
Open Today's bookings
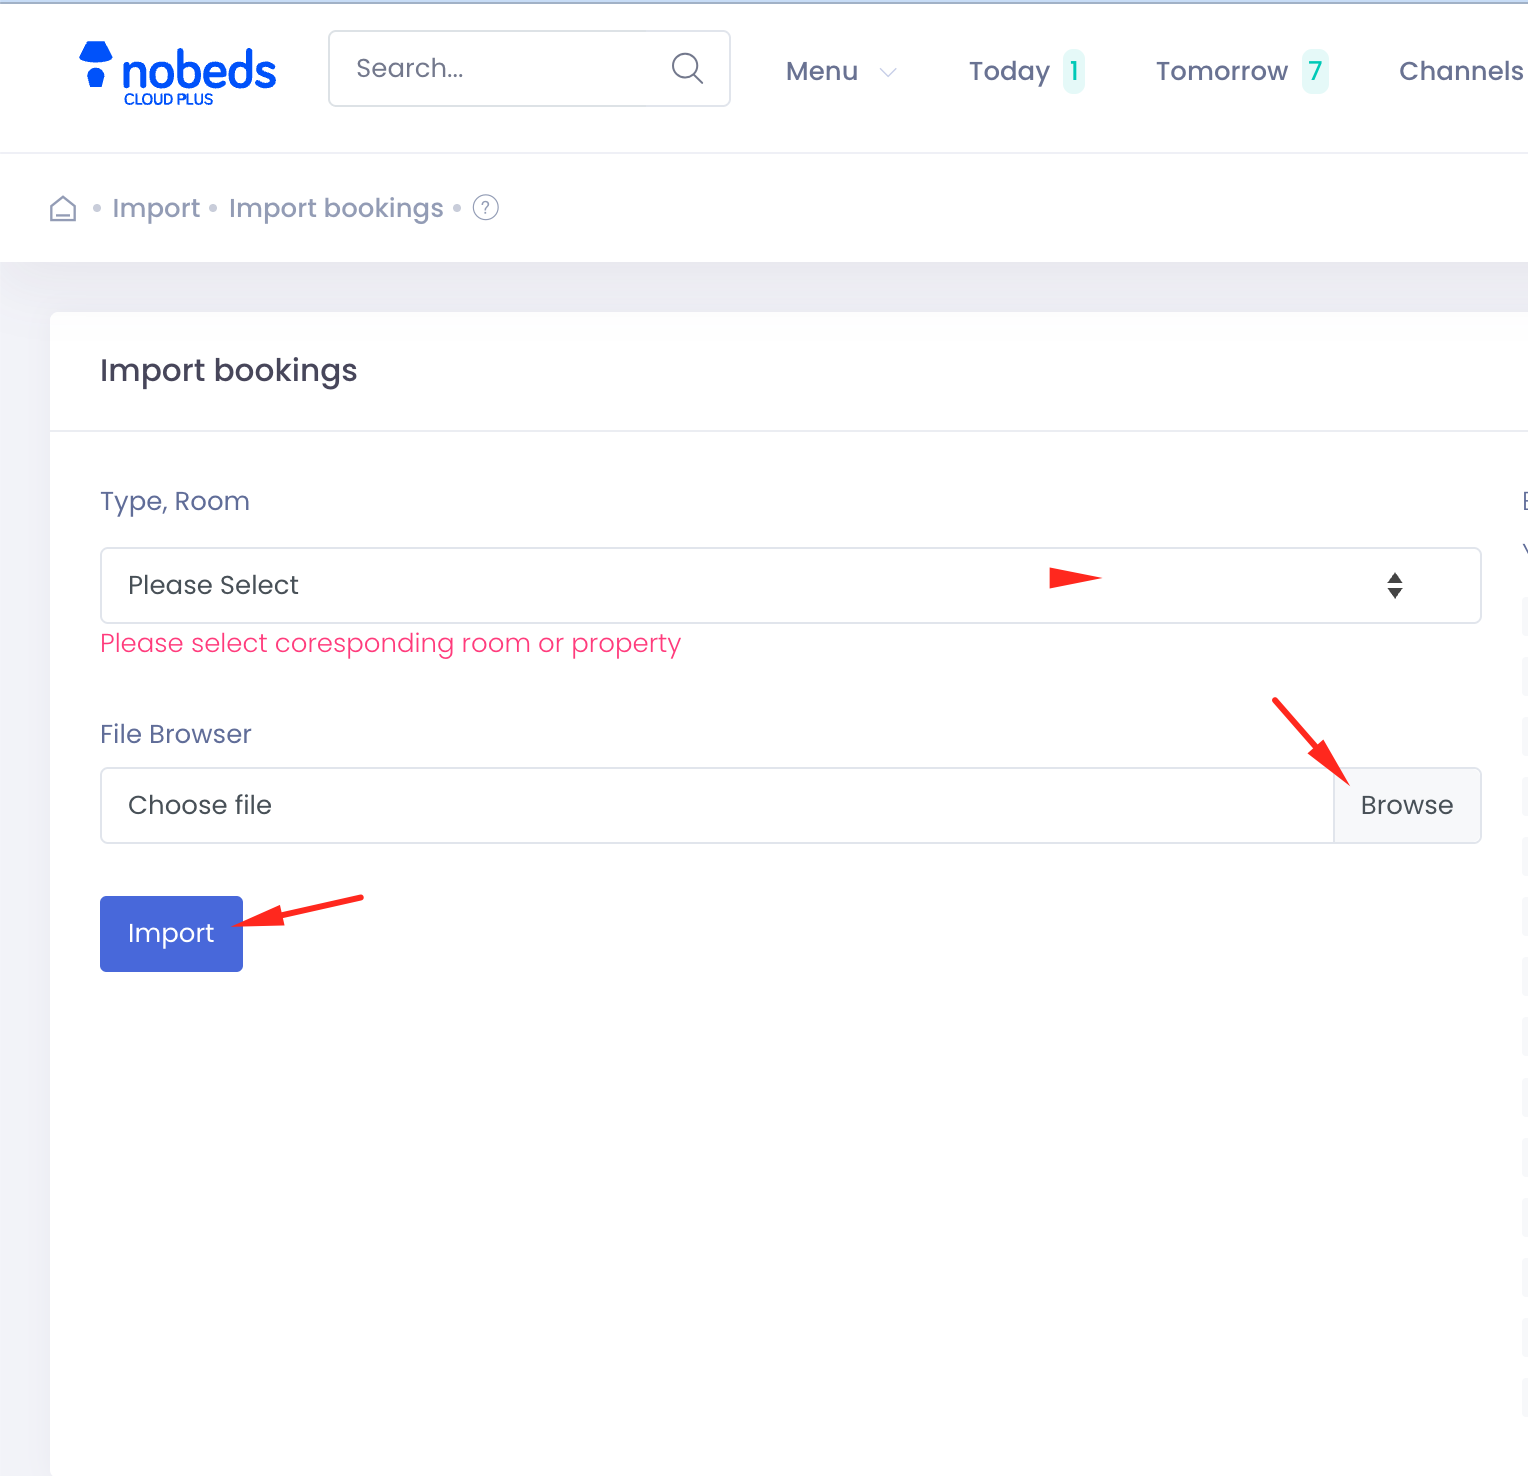coord(1008,71)
